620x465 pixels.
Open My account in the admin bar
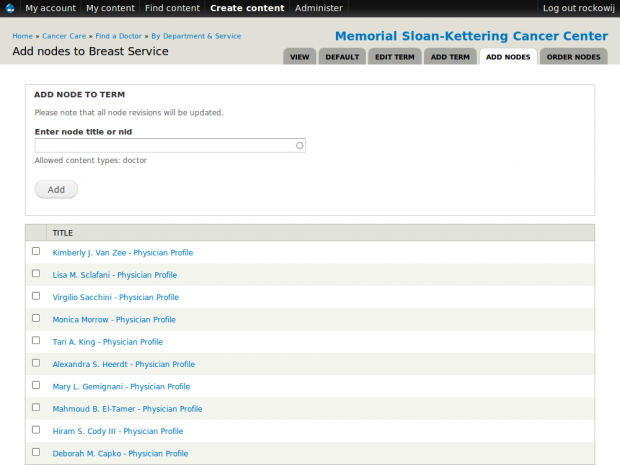click(50, 8)
